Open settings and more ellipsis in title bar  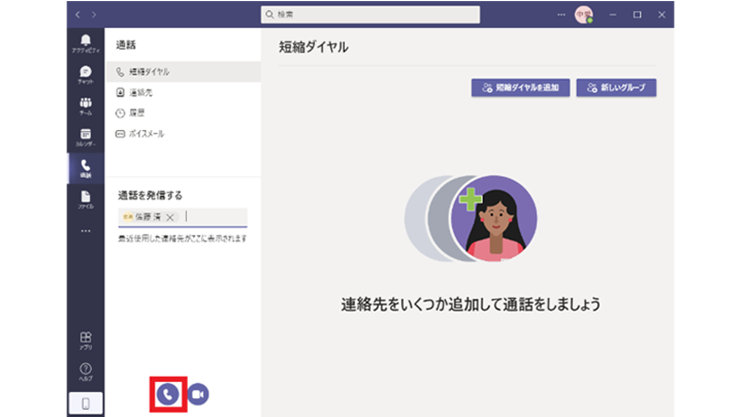coord(561,15)
